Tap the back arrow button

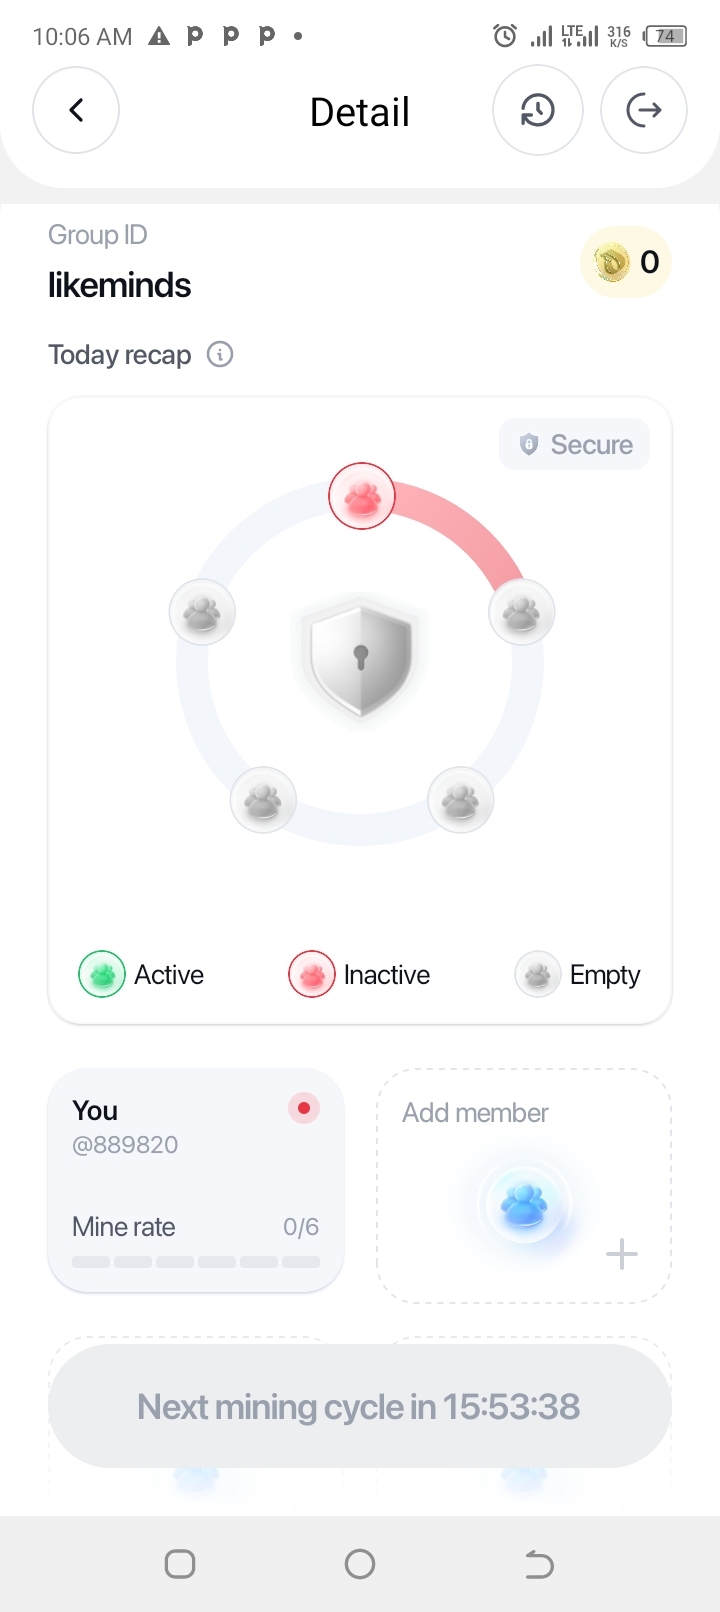pyautogui.click(x=76, y=110)
